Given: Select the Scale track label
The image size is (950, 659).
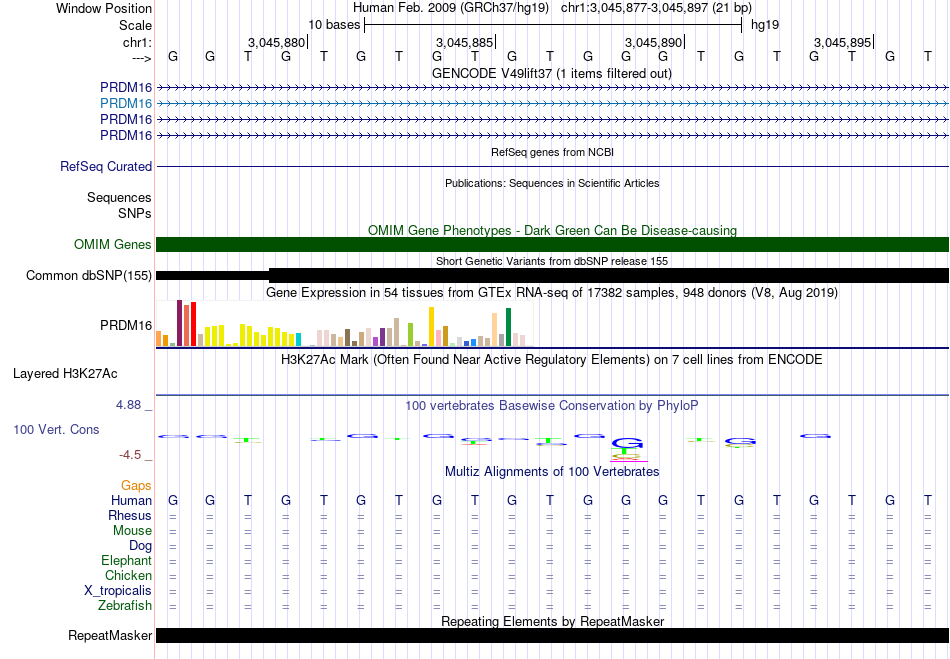Looking at the screenshot, I should click(x=135, y=25).
